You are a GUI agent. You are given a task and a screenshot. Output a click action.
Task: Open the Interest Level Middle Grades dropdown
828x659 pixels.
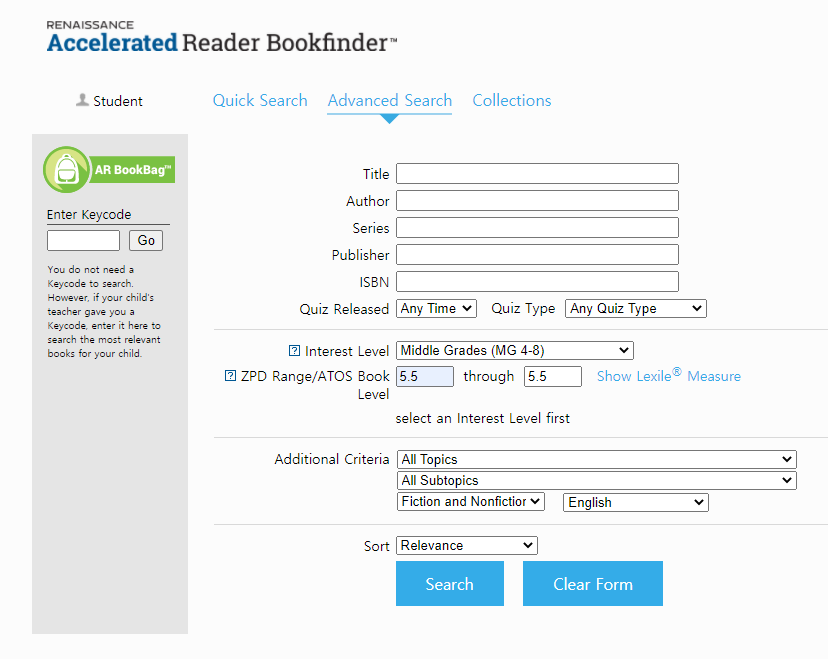[x=515, y=350]
